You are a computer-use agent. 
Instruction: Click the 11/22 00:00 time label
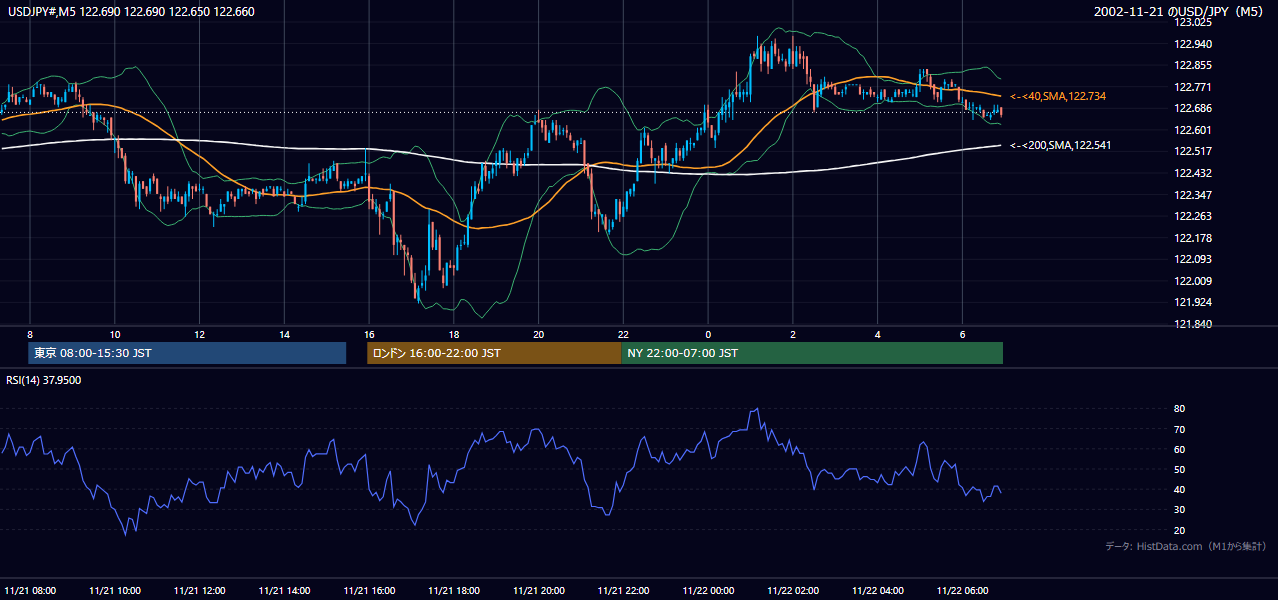tap(709, 590)
